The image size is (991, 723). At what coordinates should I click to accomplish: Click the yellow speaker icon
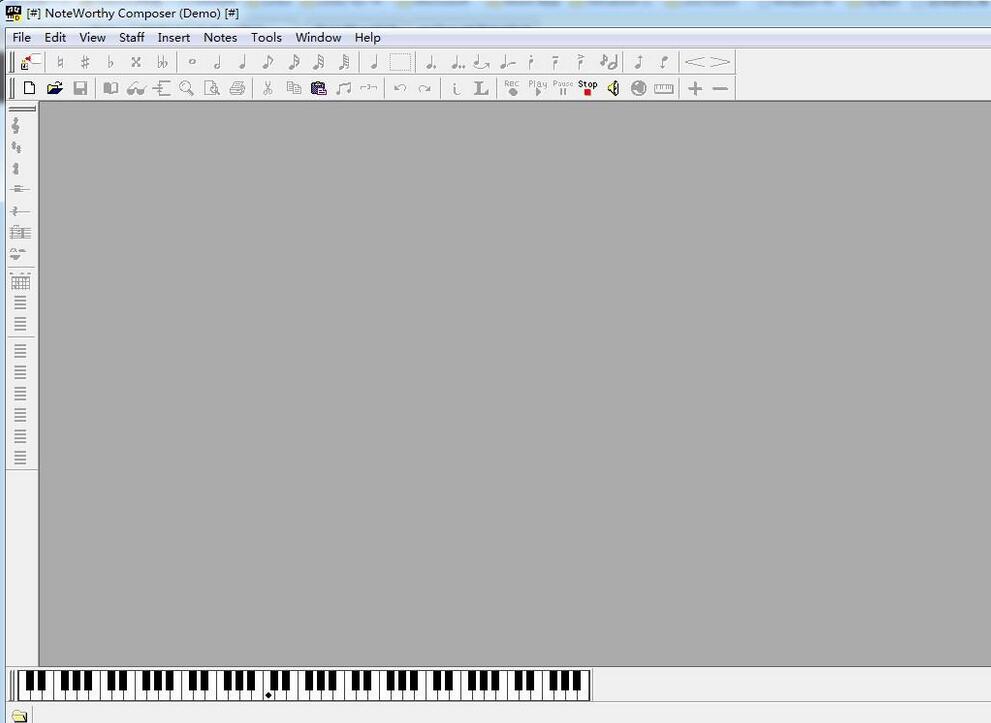coord(613,88)
